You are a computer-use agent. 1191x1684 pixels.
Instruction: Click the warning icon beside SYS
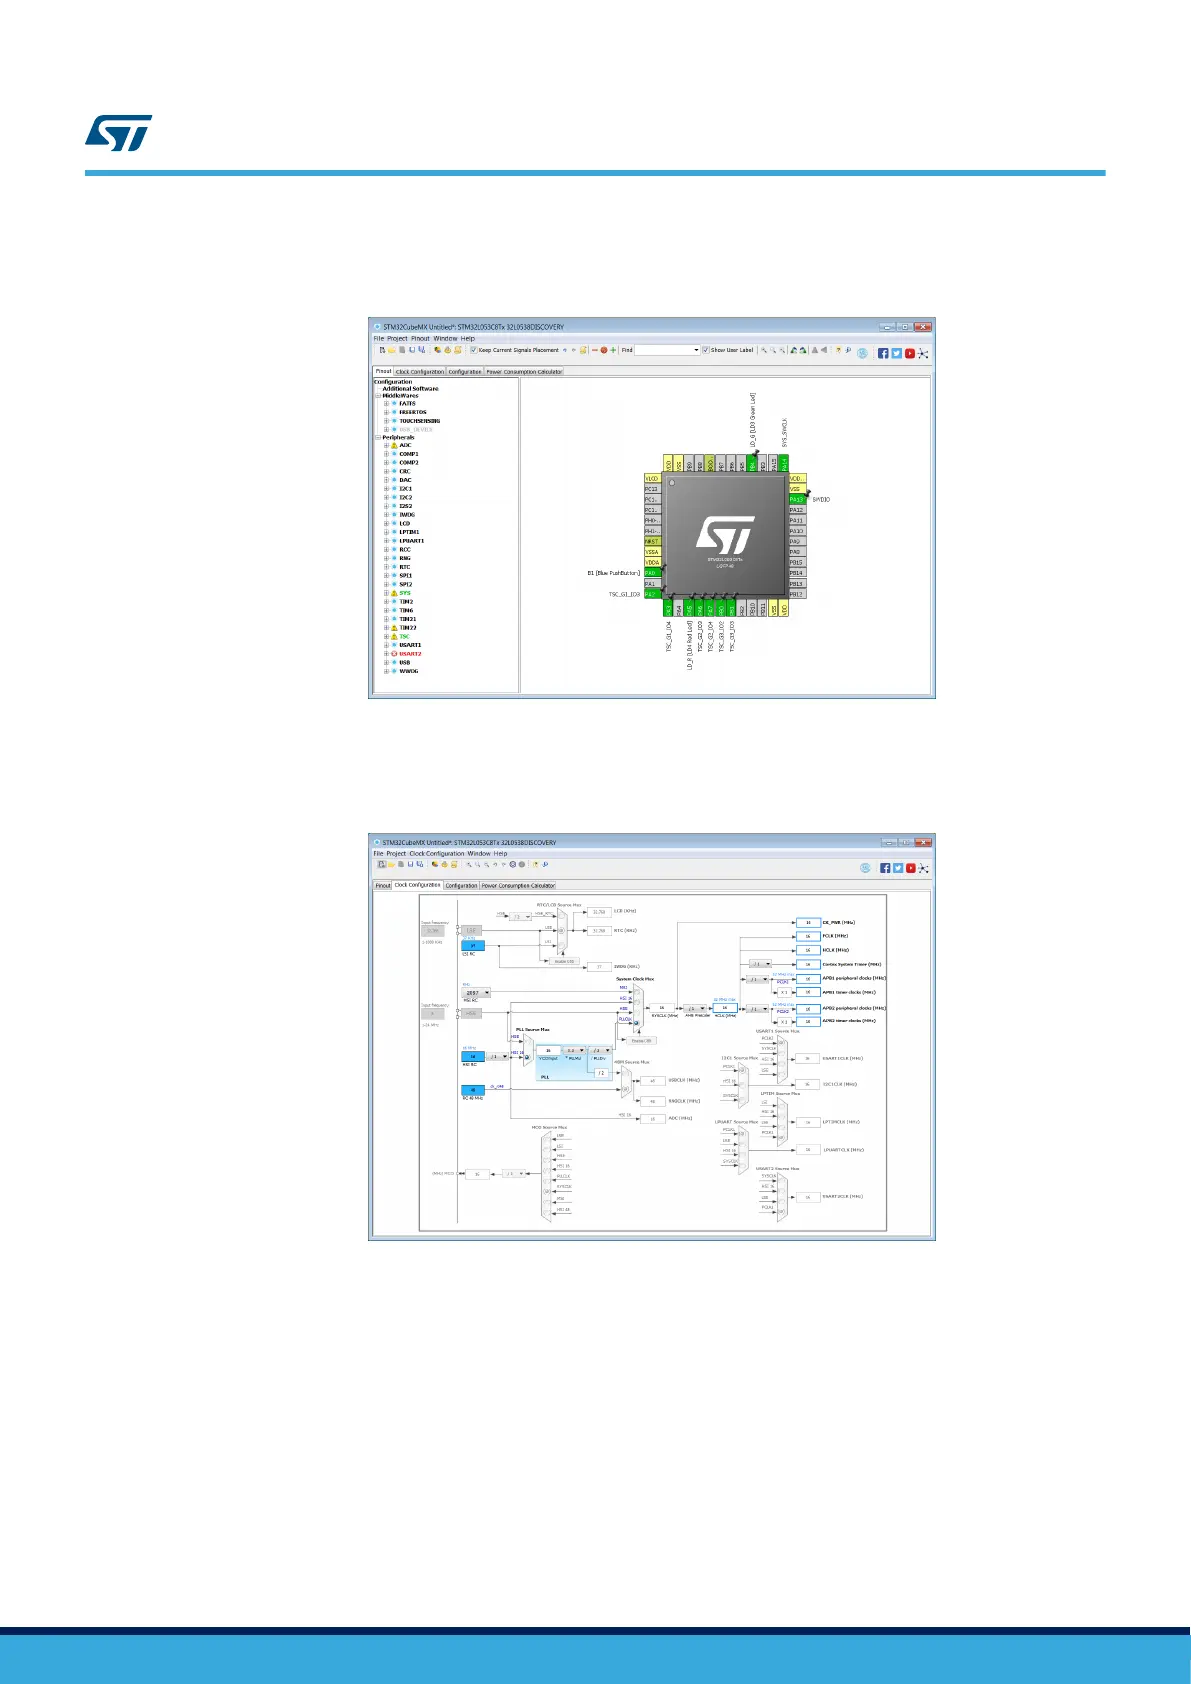click(x=394, y=593)
